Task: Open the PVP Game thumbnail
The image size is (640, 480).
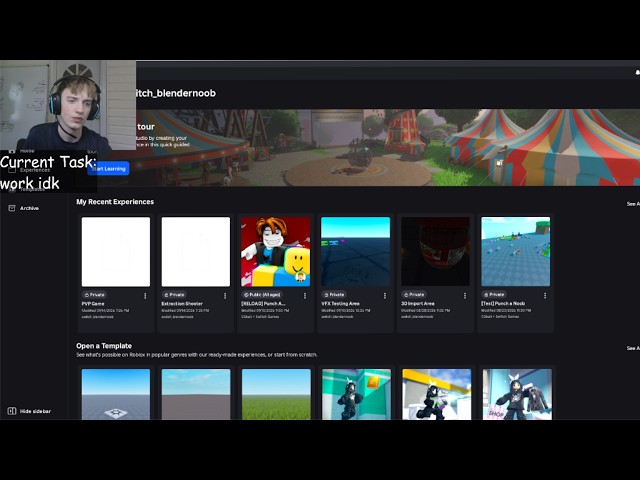Action: click(x=116, y=251)
